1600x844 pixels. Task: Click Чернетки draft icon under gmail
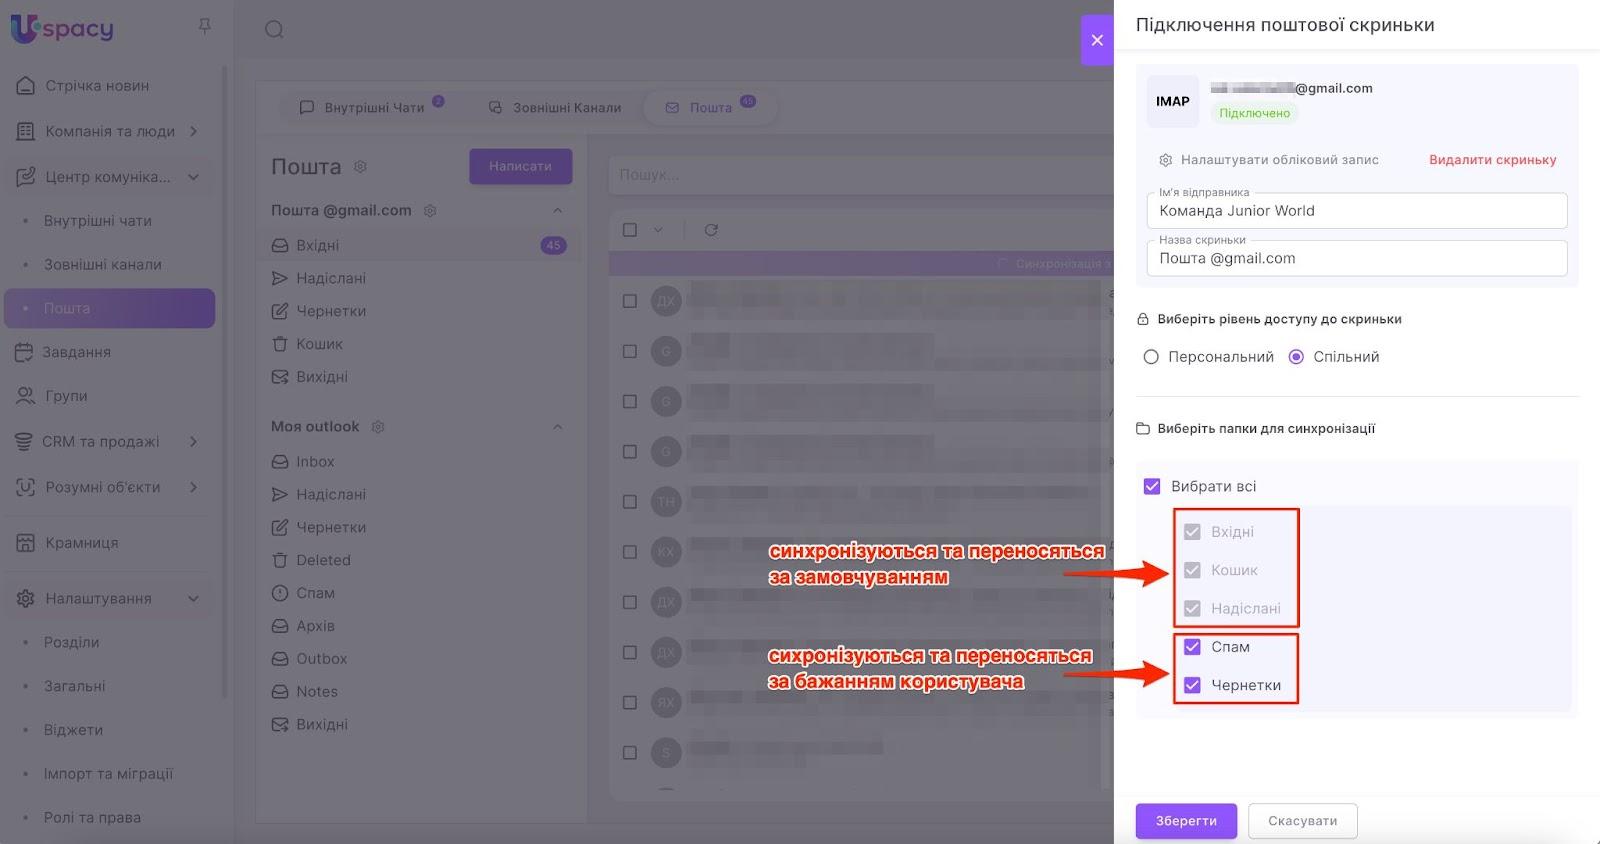[x=280, y=311]
